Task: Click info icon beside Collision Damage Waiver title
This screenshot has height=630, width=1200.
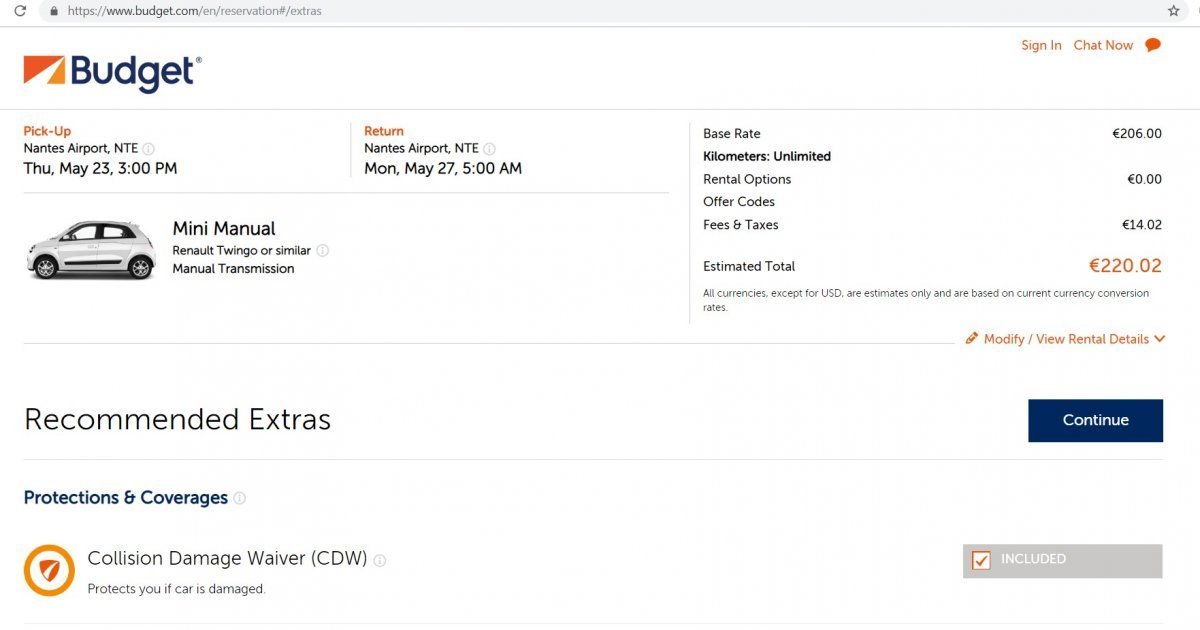Action: [380, 560]
